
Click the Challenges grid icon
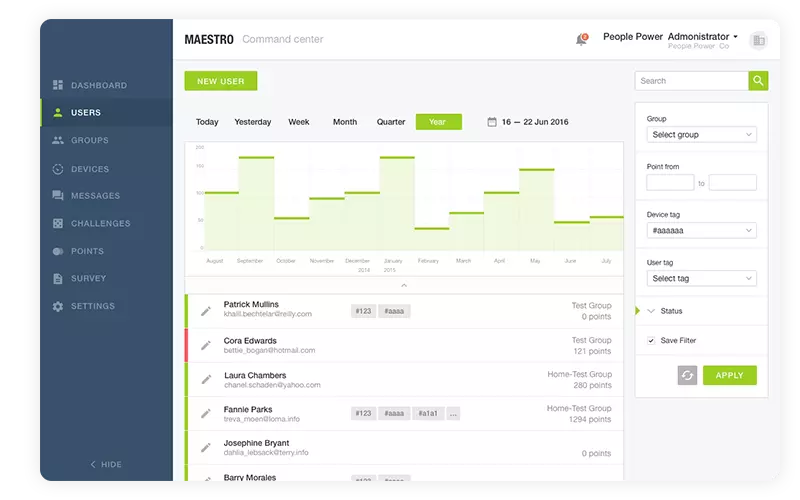coord(58,223)
